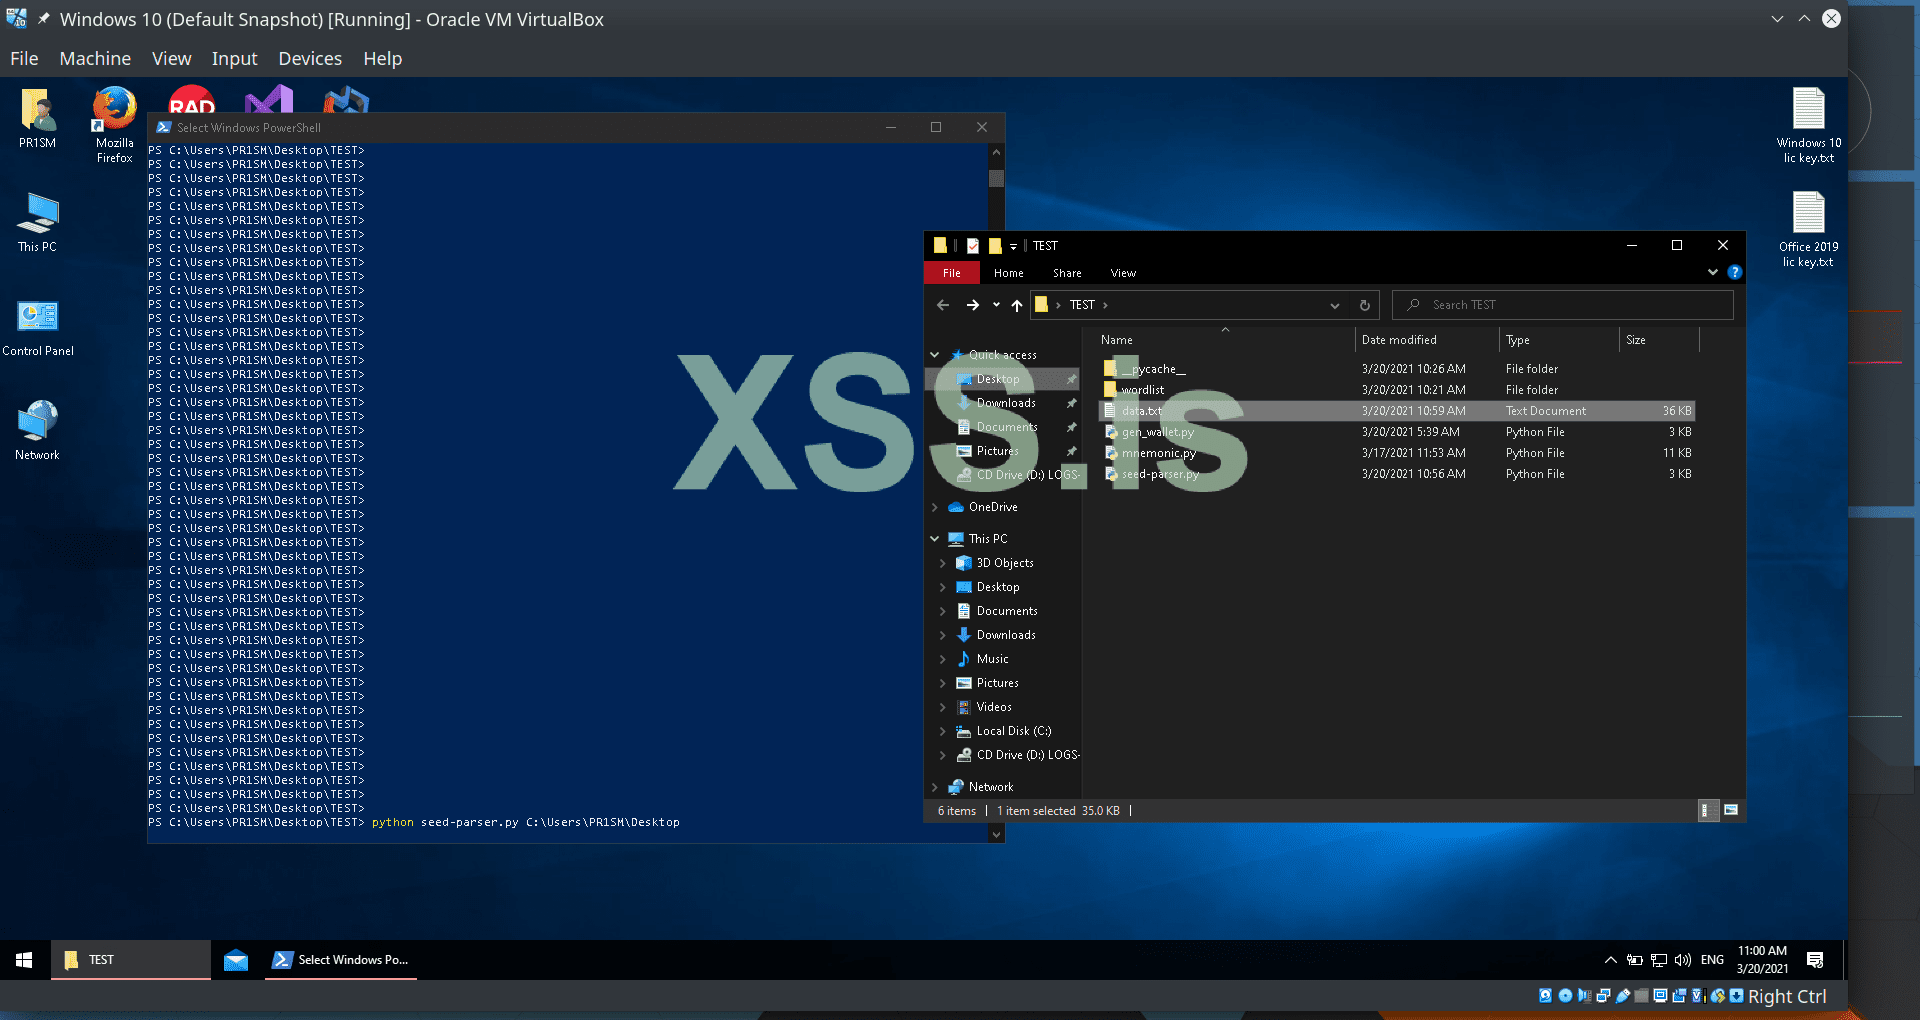Switch to the View ribbon tab
The width and height of the screenshot is (1920, 1020).
1122,272
